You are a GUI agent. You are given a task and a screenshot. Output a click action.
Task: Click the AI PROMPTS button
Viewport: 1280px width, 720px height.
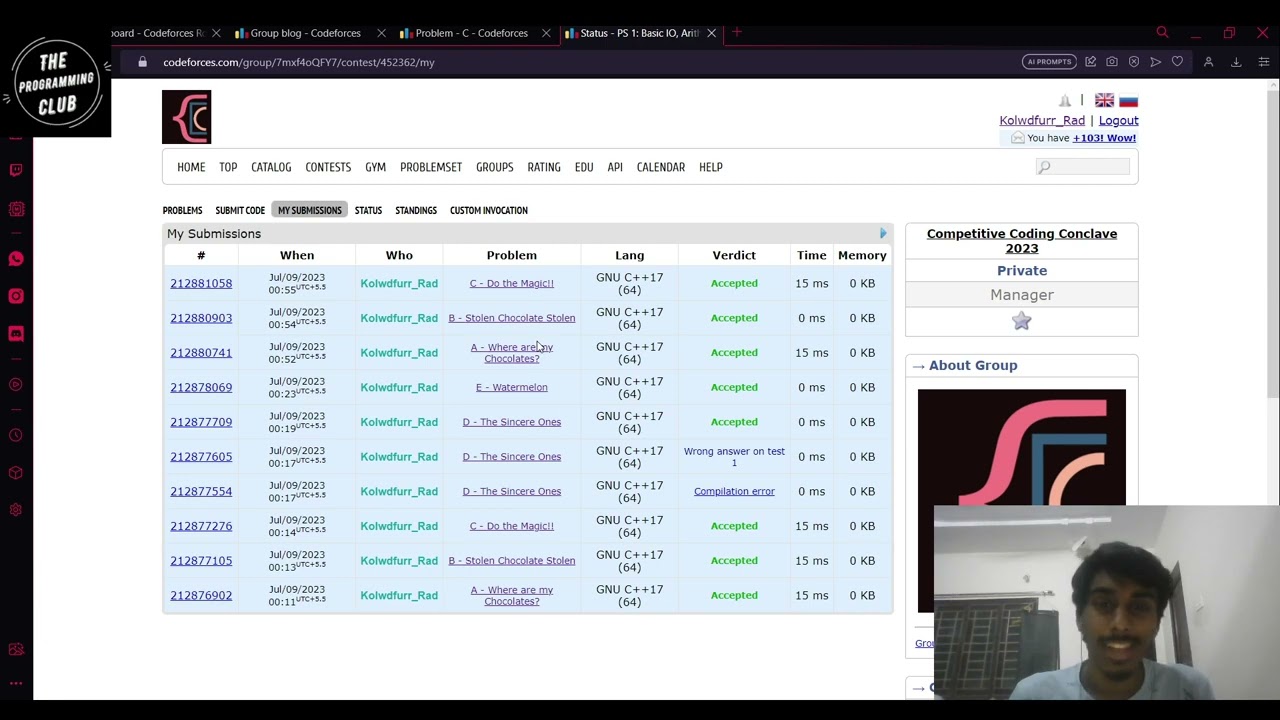pos(1048,62)
